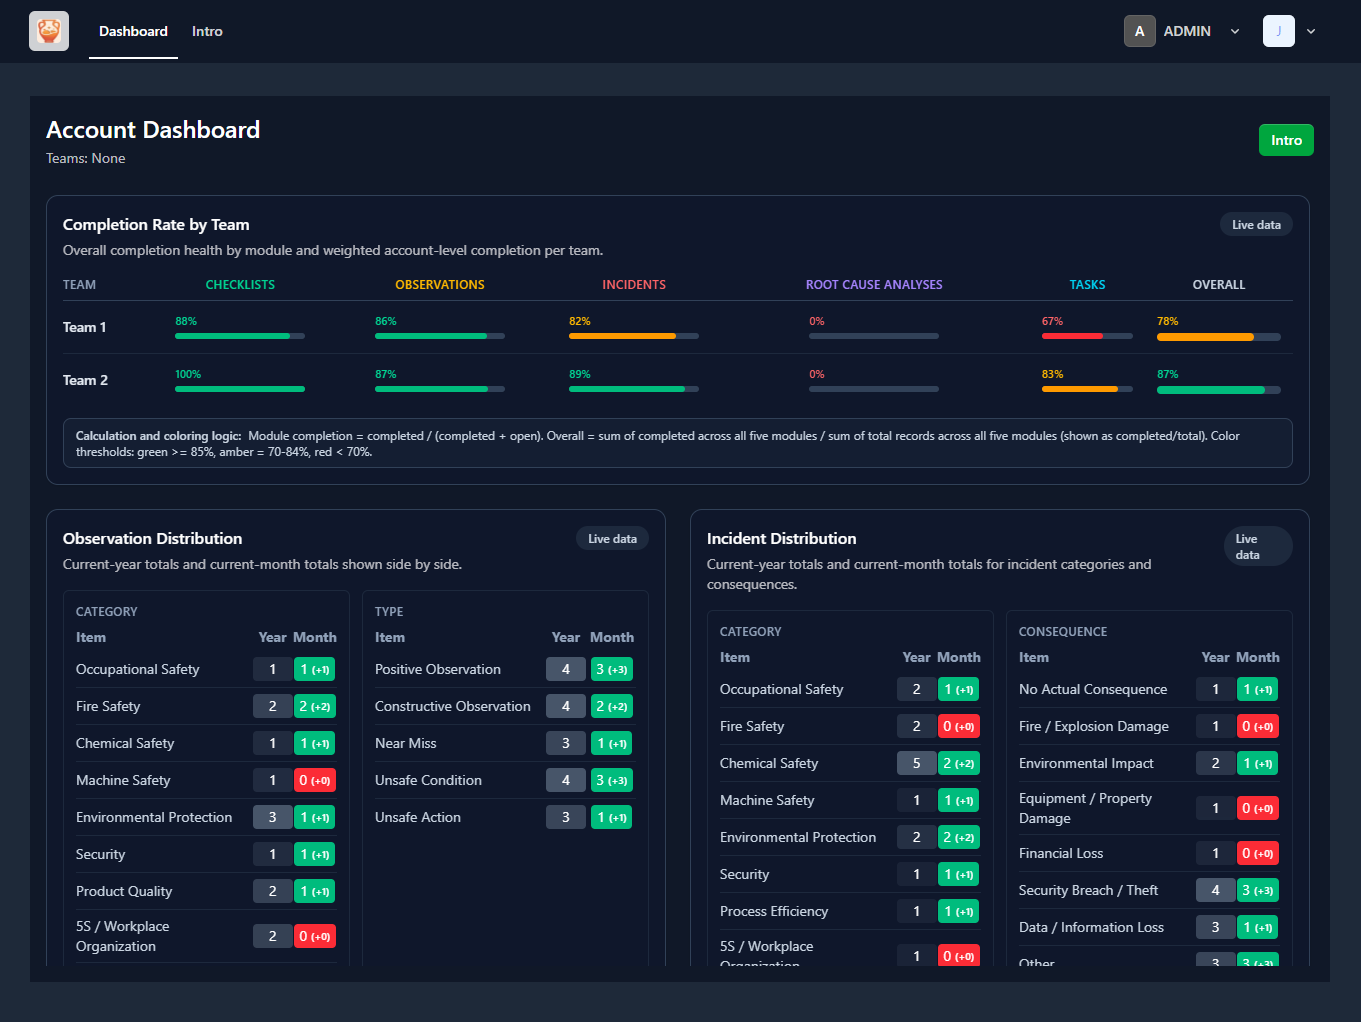Click the user J avatar
Screen dimensions: 1361x1022
pyautogui.click(x=1278, y=31)
